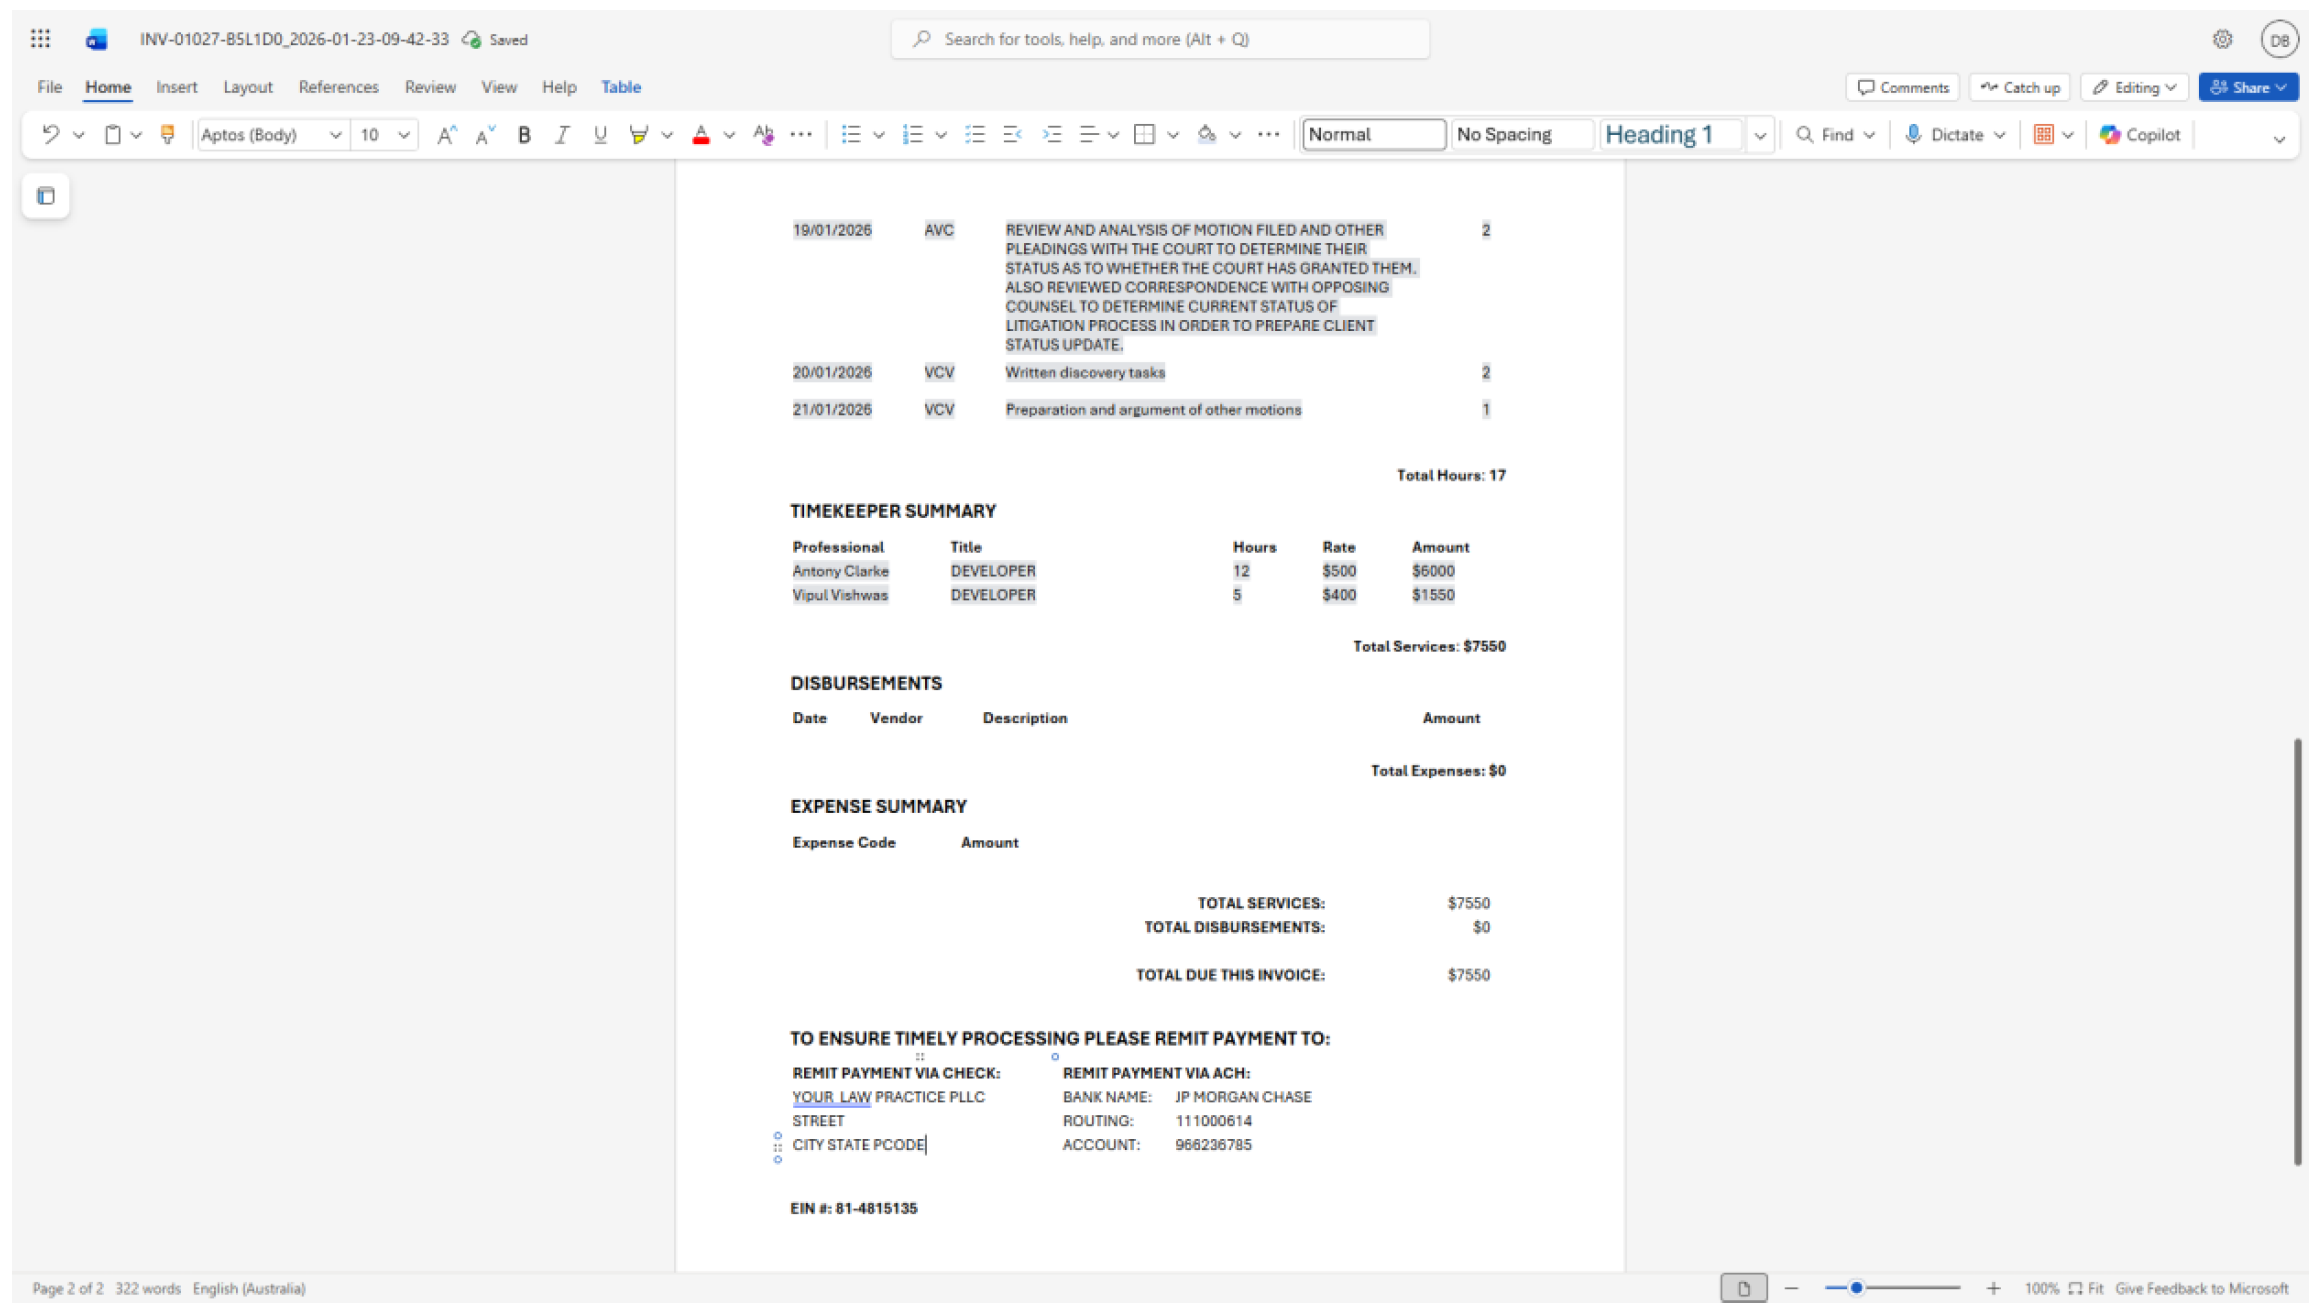2324x1314 pixels.
Task: Click the search for tools field
Action: pos(1160,39)
